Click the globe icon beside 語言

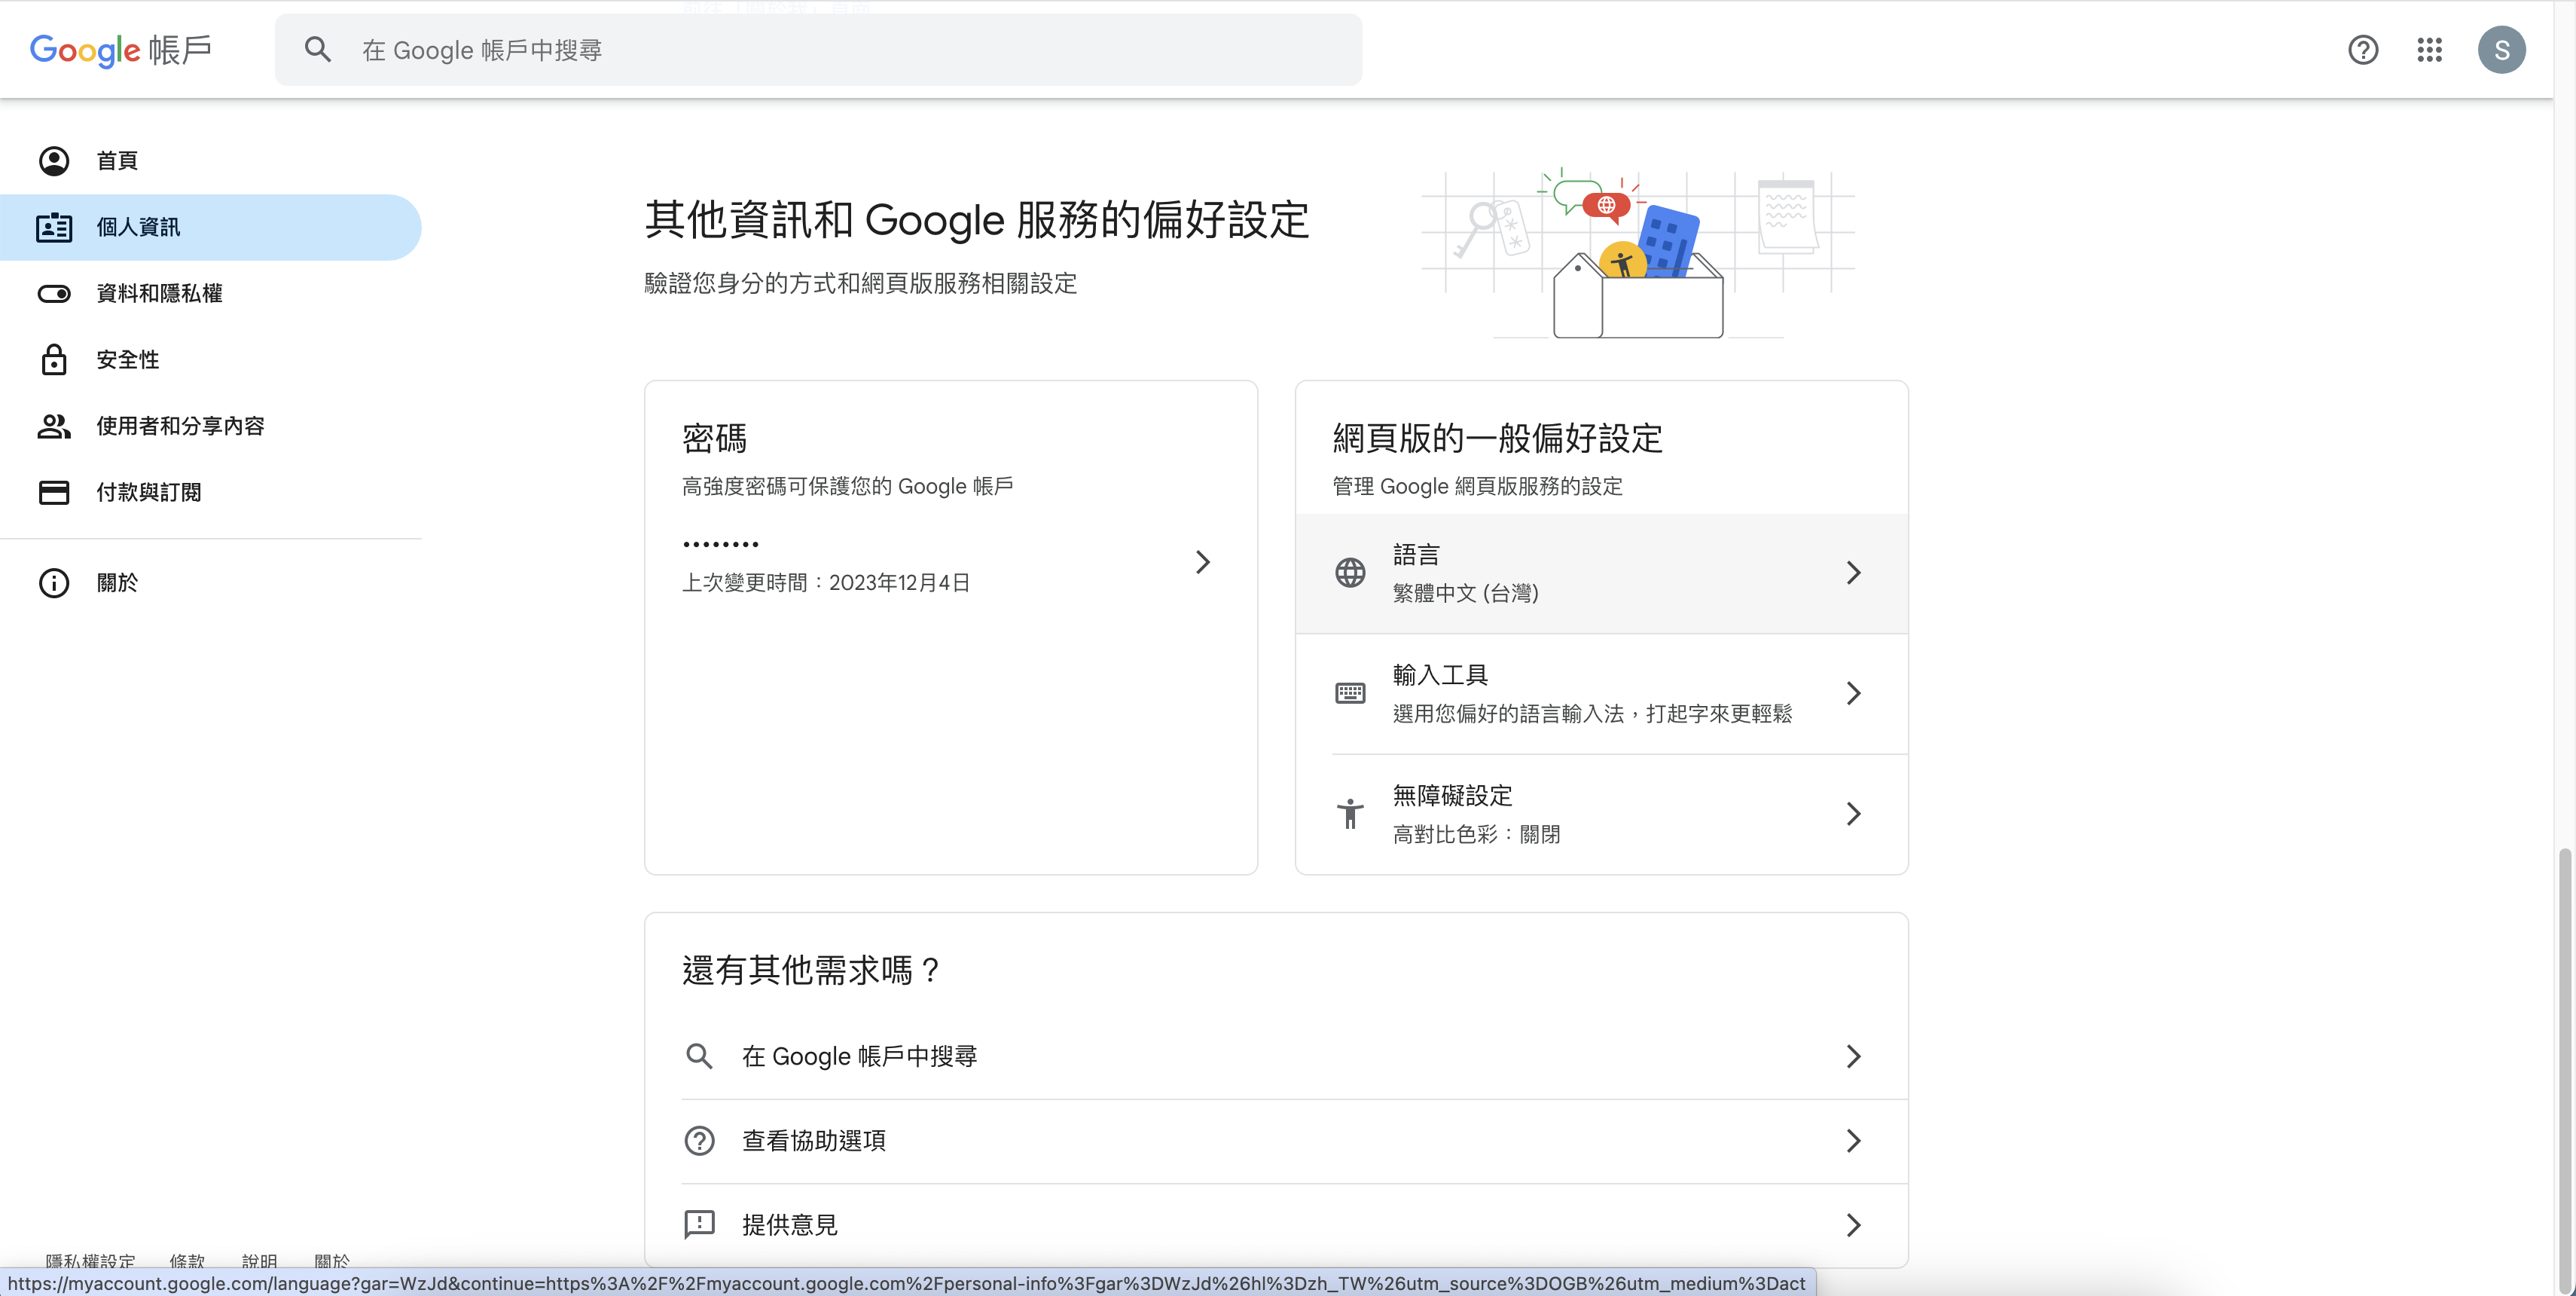1350,573
